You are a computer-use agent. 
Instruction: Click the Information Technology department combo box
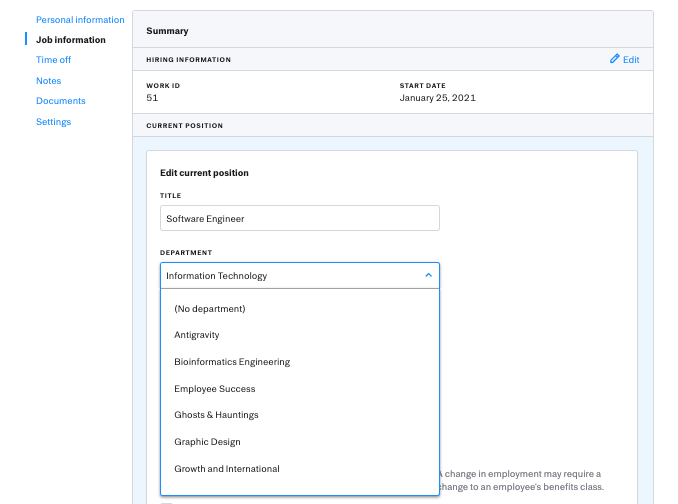[300, 275]
